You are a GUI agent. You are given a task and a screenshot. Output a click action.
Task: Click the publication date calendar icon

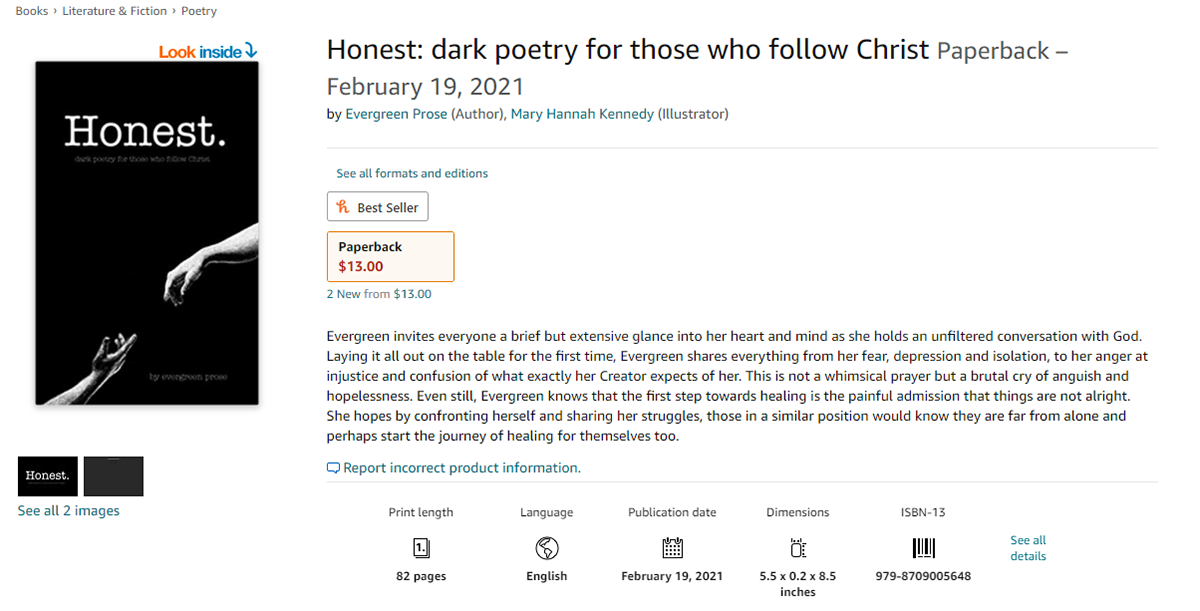672,548
